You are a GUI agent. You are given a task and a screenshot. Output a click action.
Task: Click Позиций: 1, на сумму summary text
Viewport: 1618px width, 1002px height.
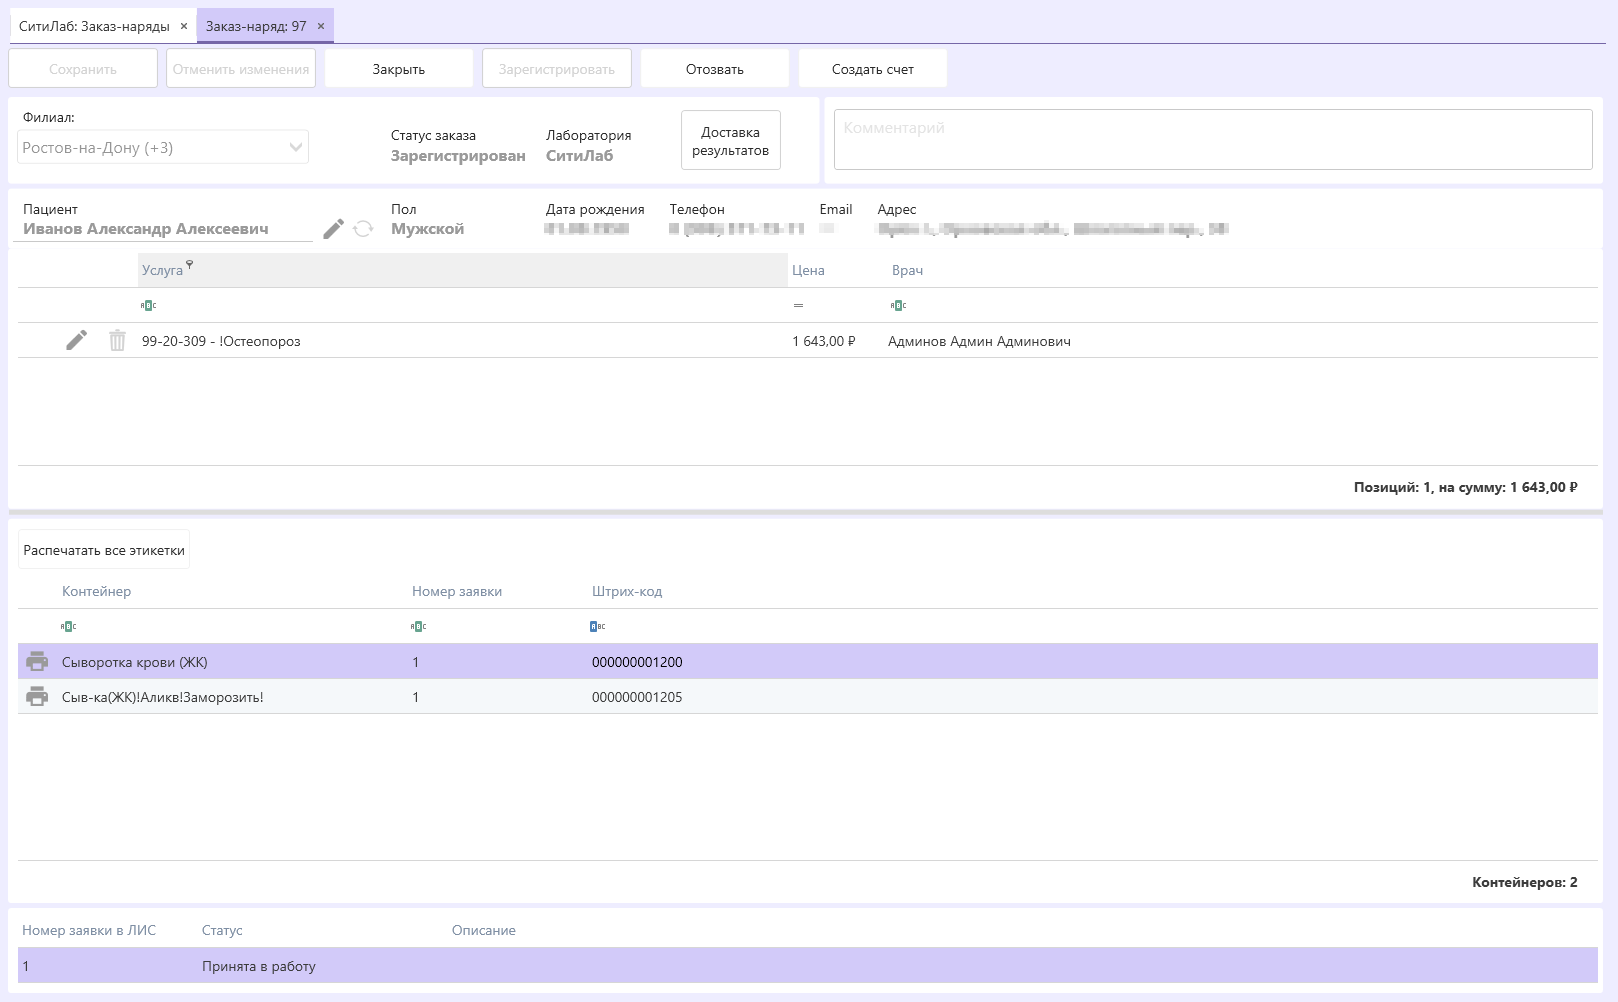[1465, 487]
